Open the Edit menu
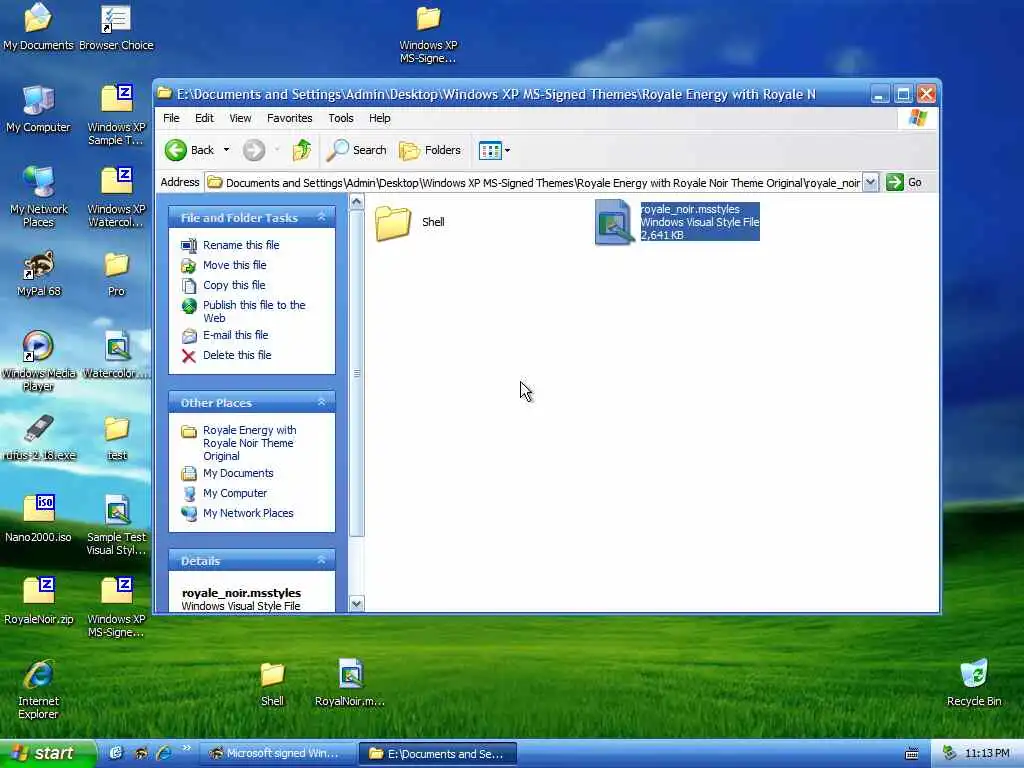The height and width of the screenshot is (768, 1024). click(x=204, y=118)
